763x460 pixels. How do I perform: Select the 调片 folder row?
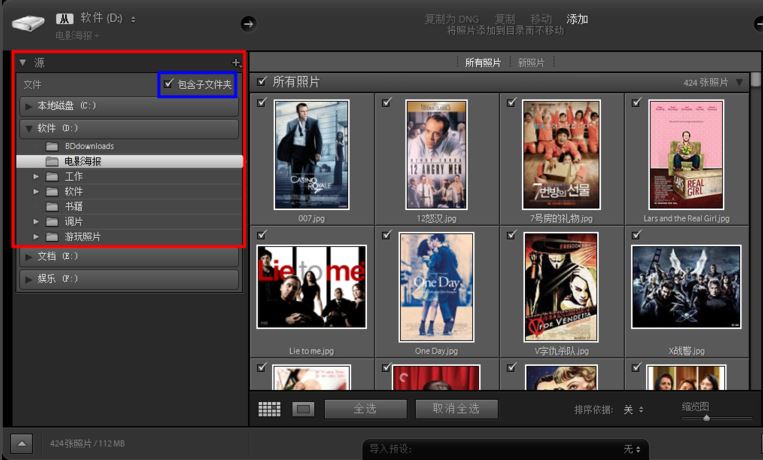[x=129, y=221]
